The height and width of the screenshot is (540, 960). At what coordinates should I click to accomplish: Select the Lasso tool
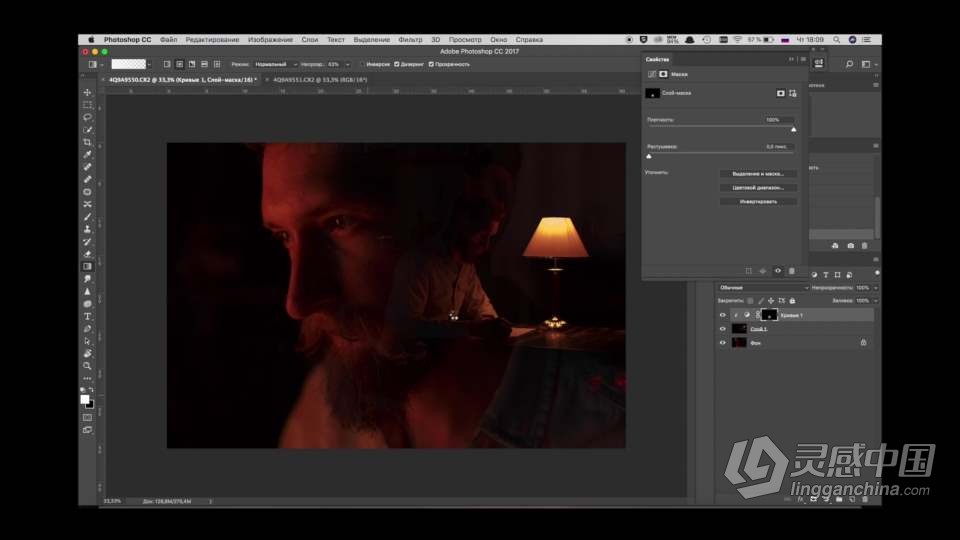tap(87, 117)
